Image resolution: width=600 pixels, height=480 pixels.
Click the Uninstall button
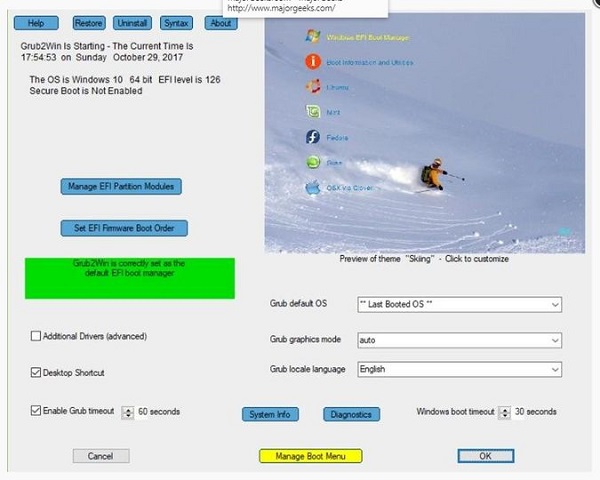click(132, 23)
